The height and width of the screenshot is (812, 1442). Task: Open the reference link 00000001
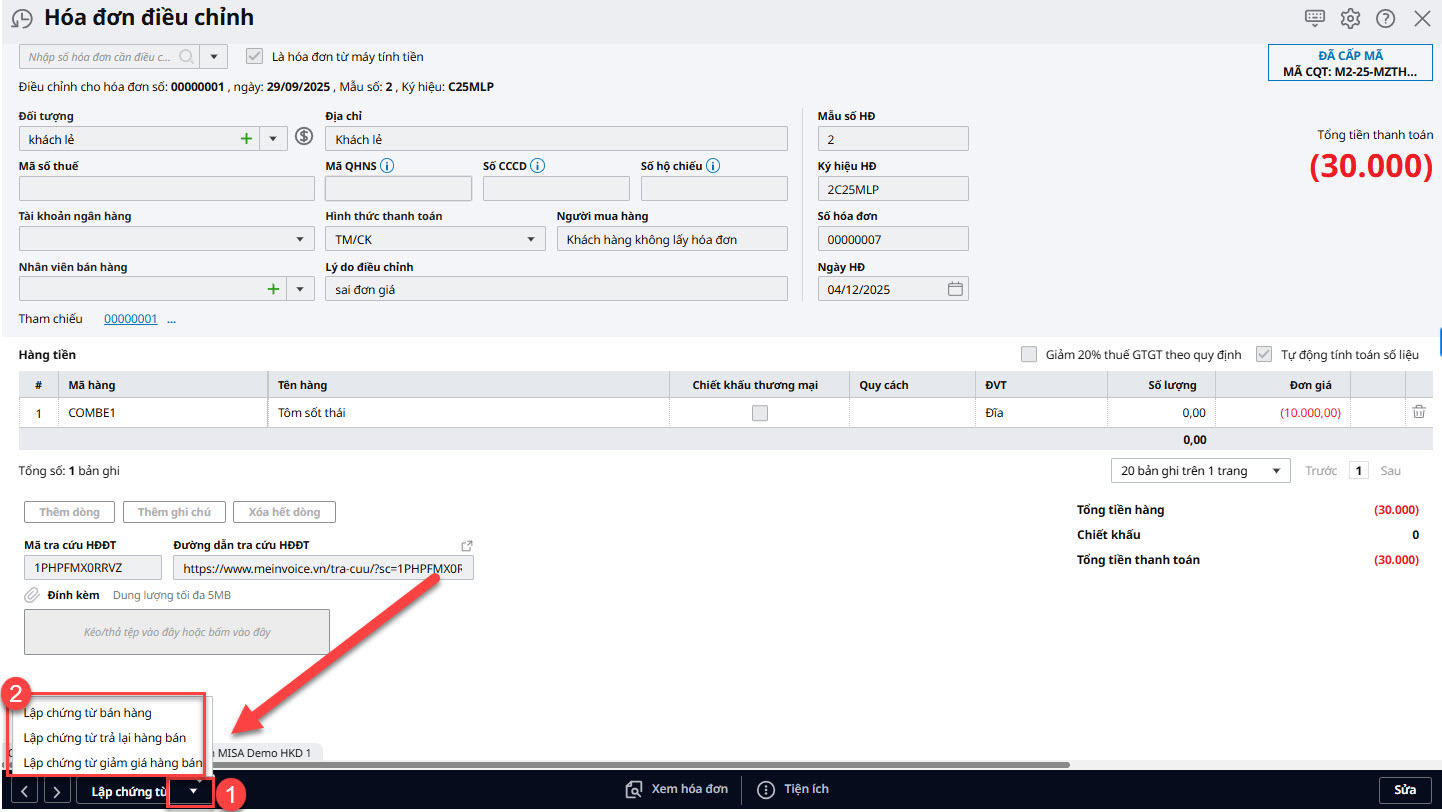[x=130, y=319]
